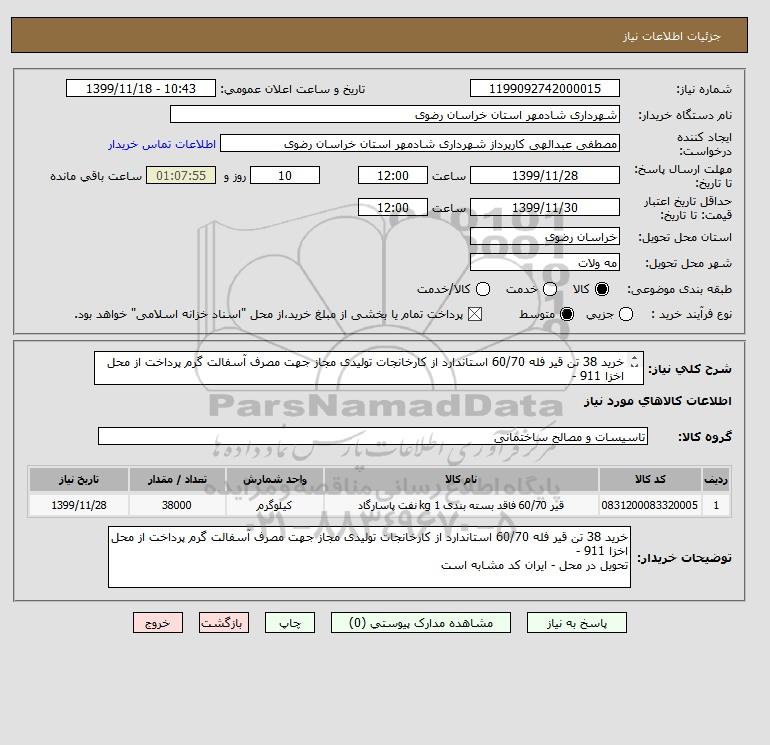Click the ردیف column header
This screenshot has width=770, height=745.
point(716,479)
